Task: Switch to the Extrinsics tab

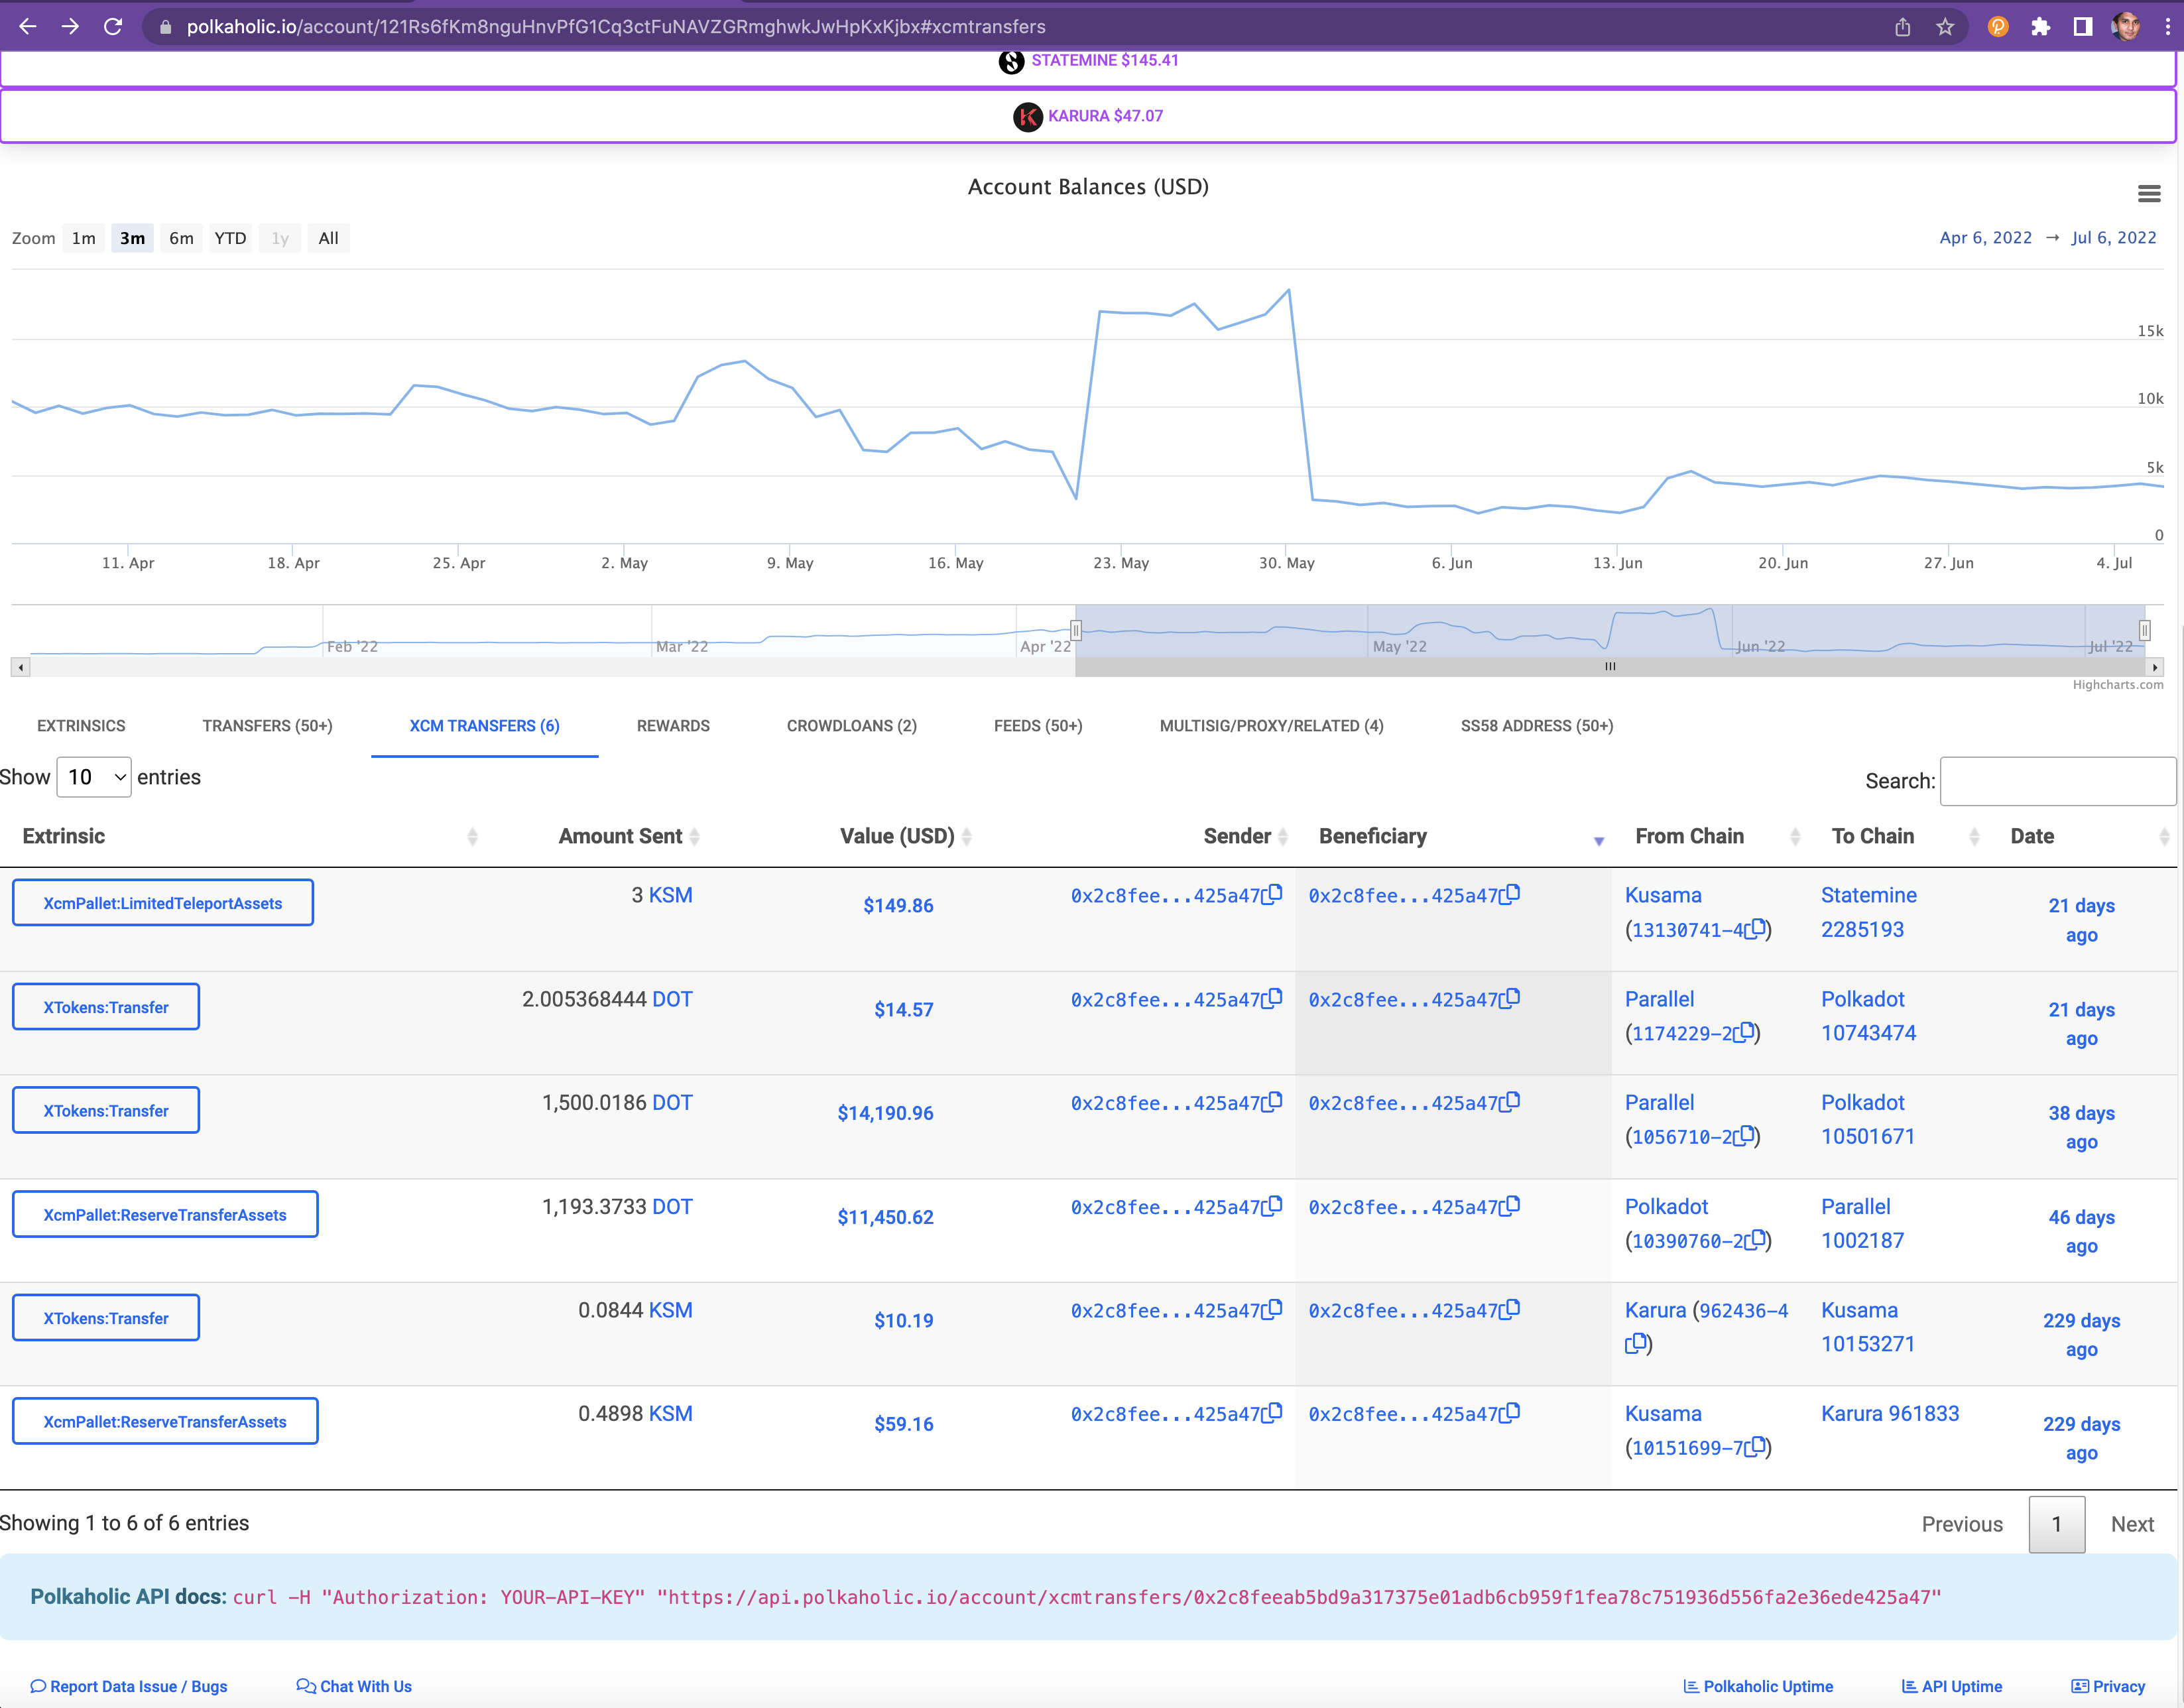Action: point(81,726)
